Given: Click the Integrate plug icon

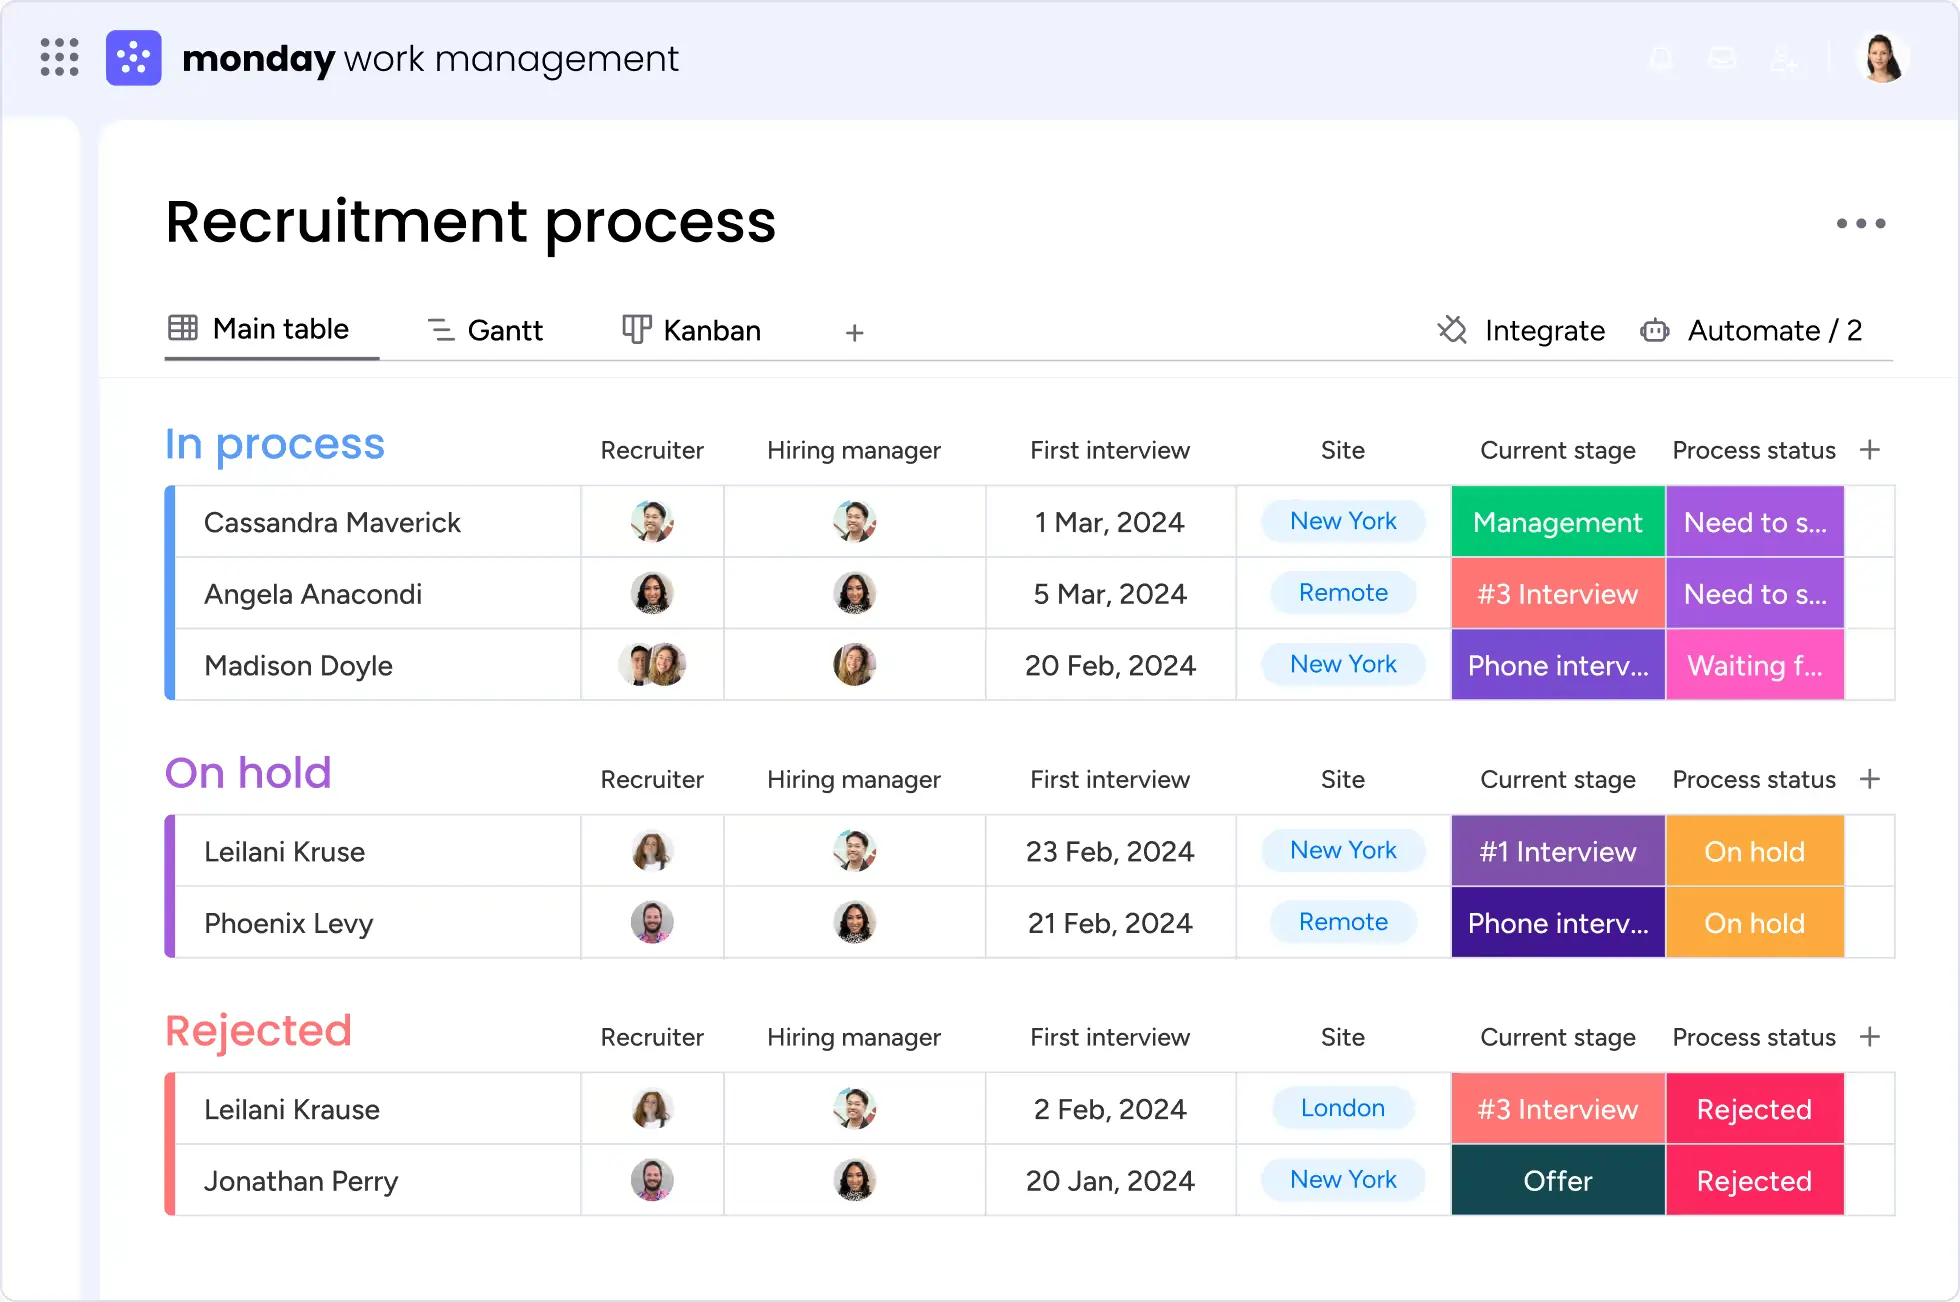Looking at the screenshot, I should click(1452, 330).
